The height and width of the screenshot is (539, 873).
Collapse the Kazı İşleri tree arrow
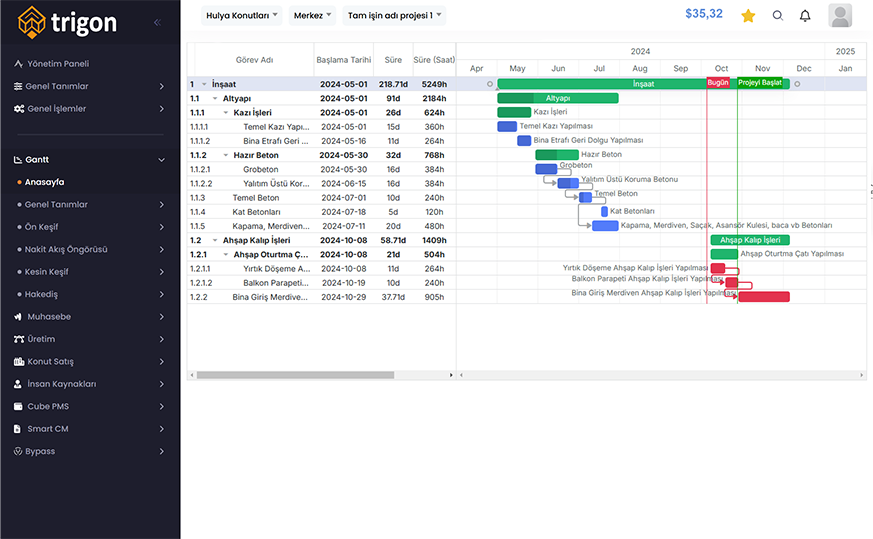click(225, 112)
